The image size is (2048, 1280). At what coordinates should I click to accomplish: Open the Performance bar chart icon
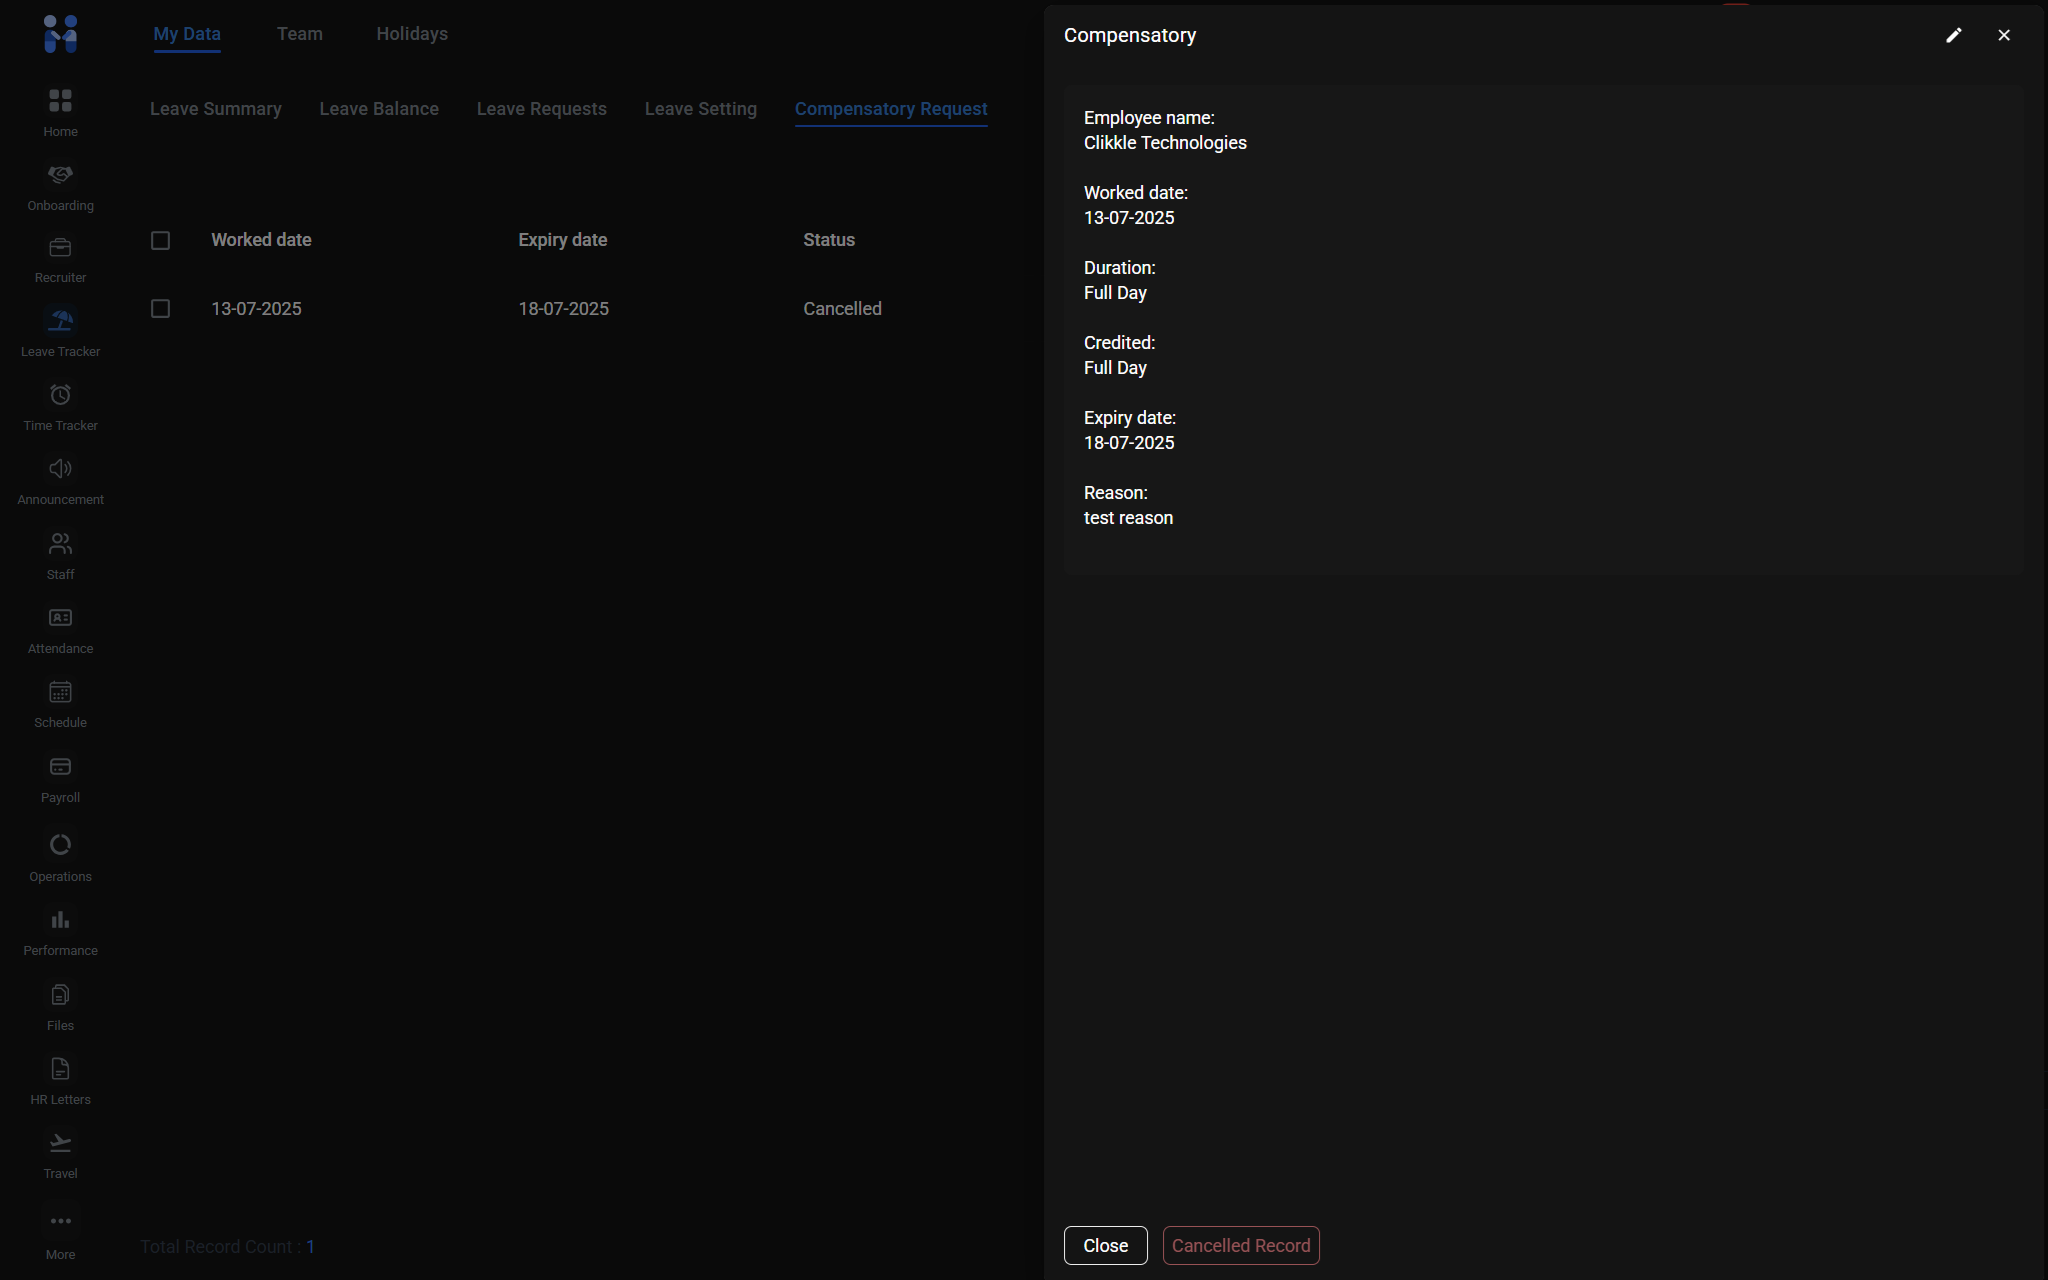click(x=60, y=921)
